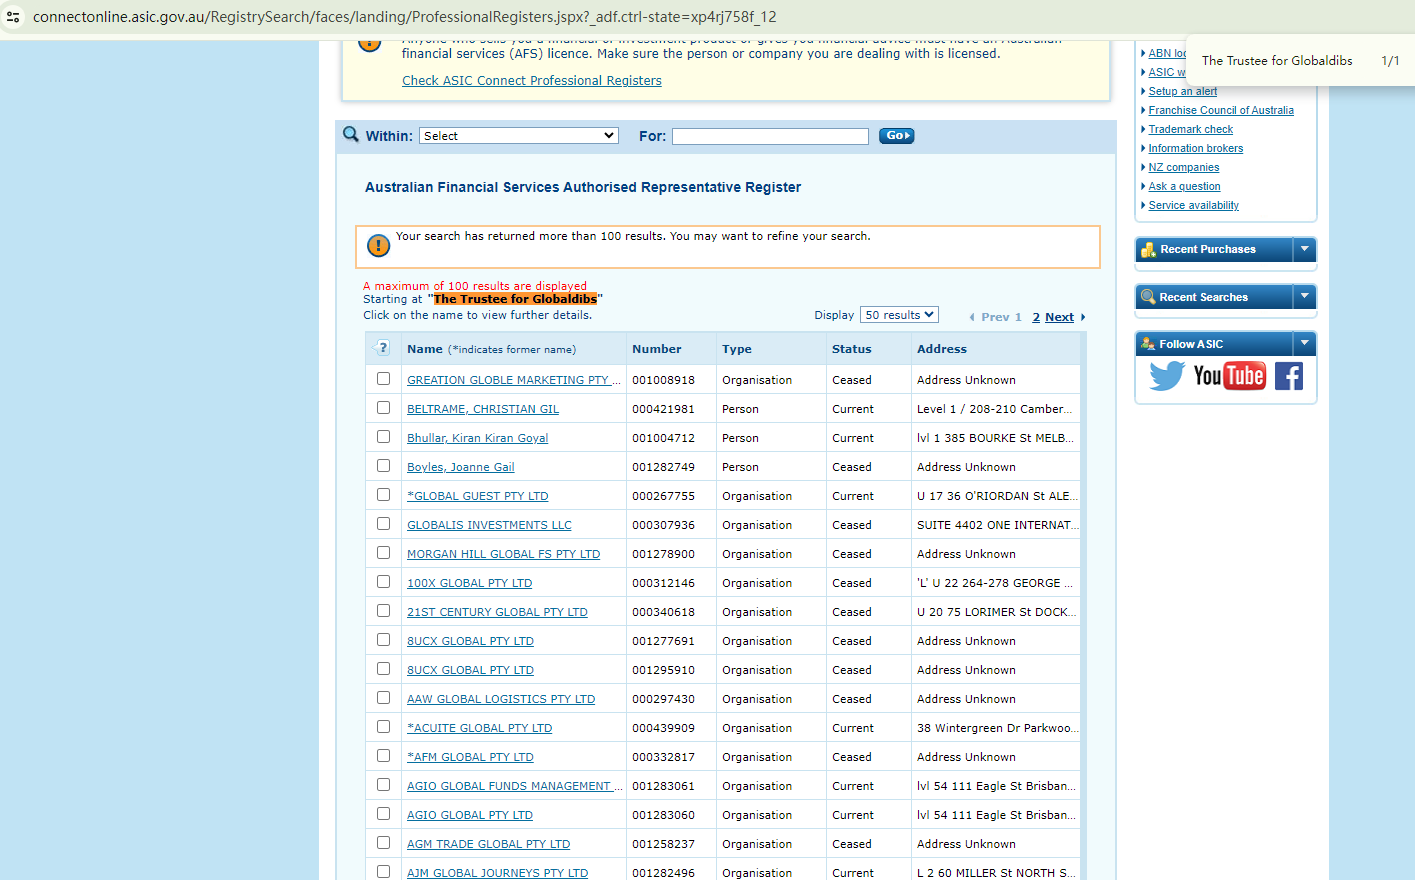The width and height of the screenshot is (1415, 880).
Task: Click the Next page arrow icon
Action: [x=1082, y=317]
